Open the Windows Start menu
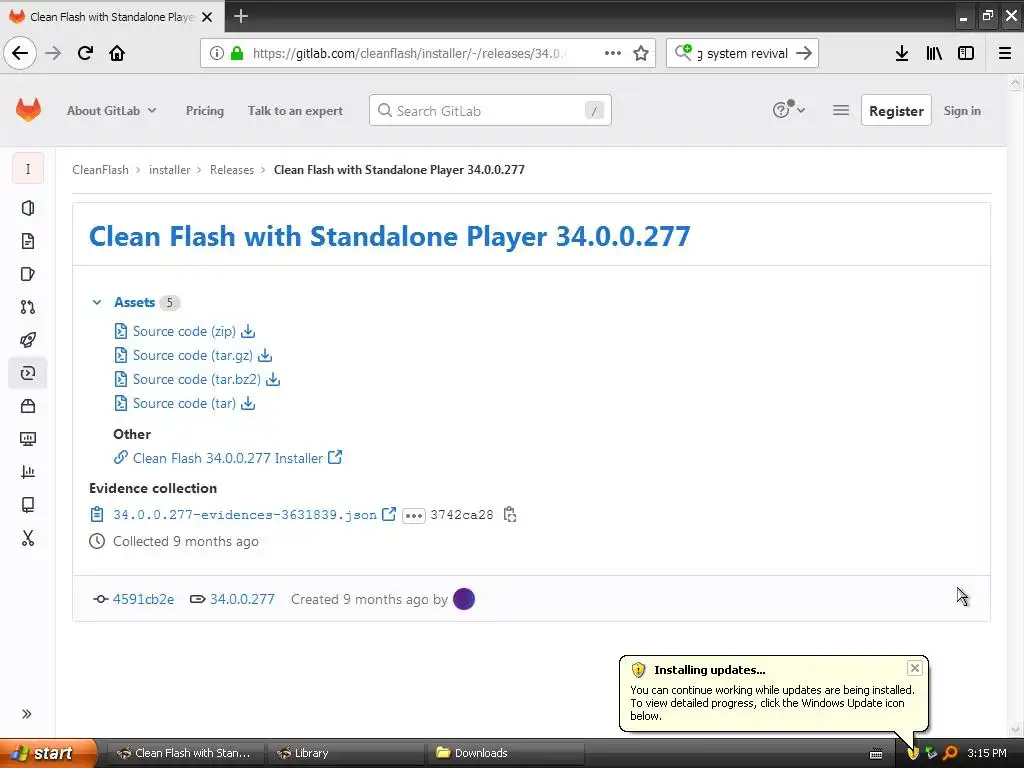 pos(47,753)
